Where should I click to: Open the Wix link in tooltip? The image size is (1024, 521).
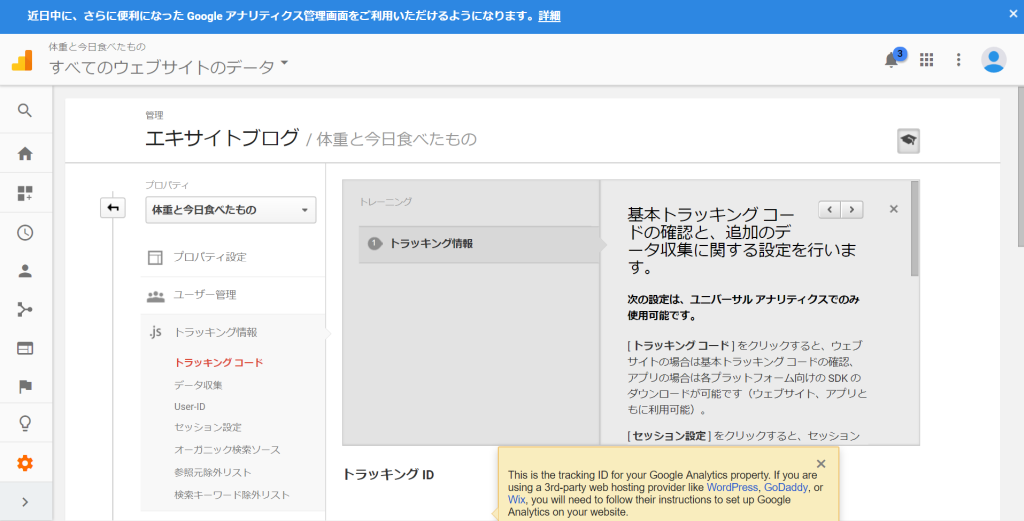pos(517,499)
